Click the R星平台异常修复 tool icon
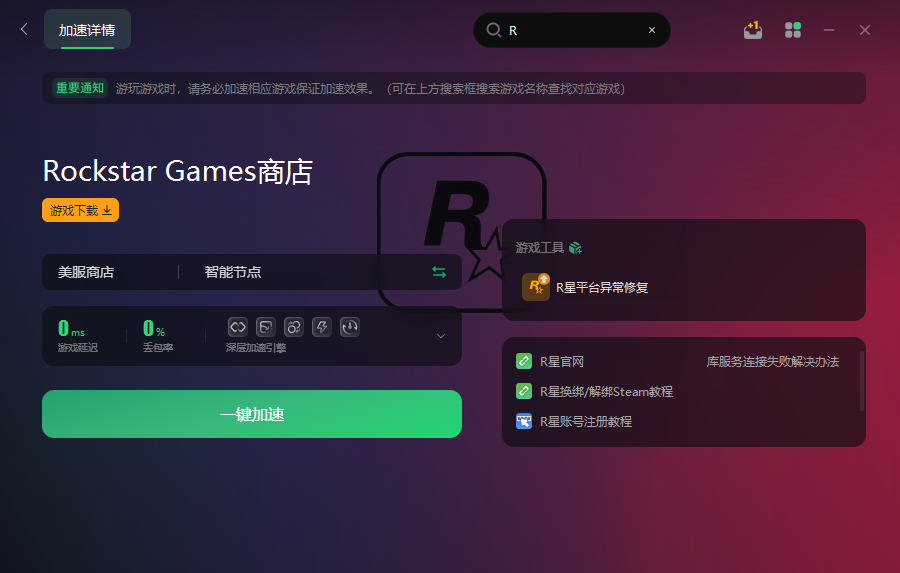This screenshot has width=900, height=573. 536,287
